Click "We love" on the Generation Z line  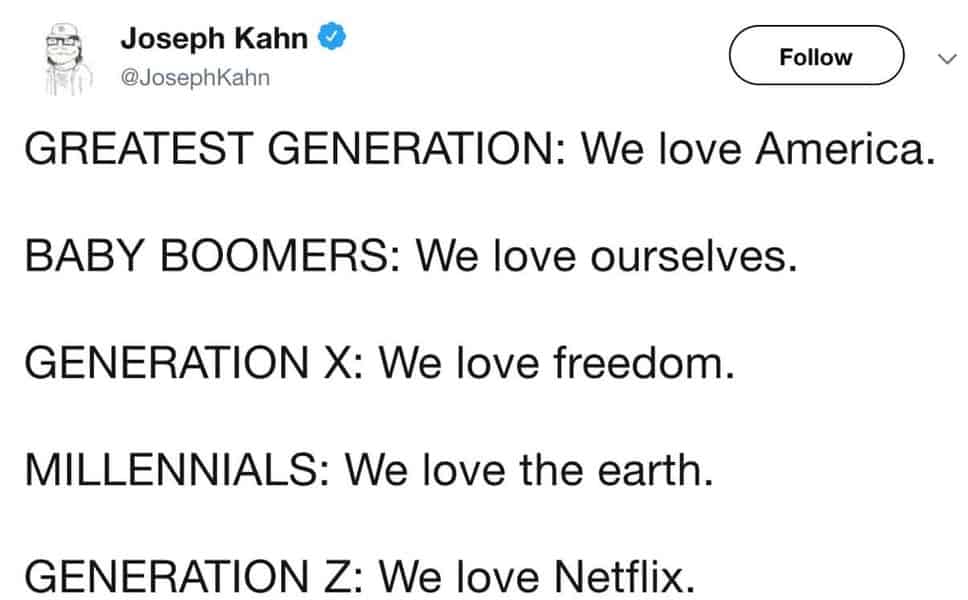point(462,577)
